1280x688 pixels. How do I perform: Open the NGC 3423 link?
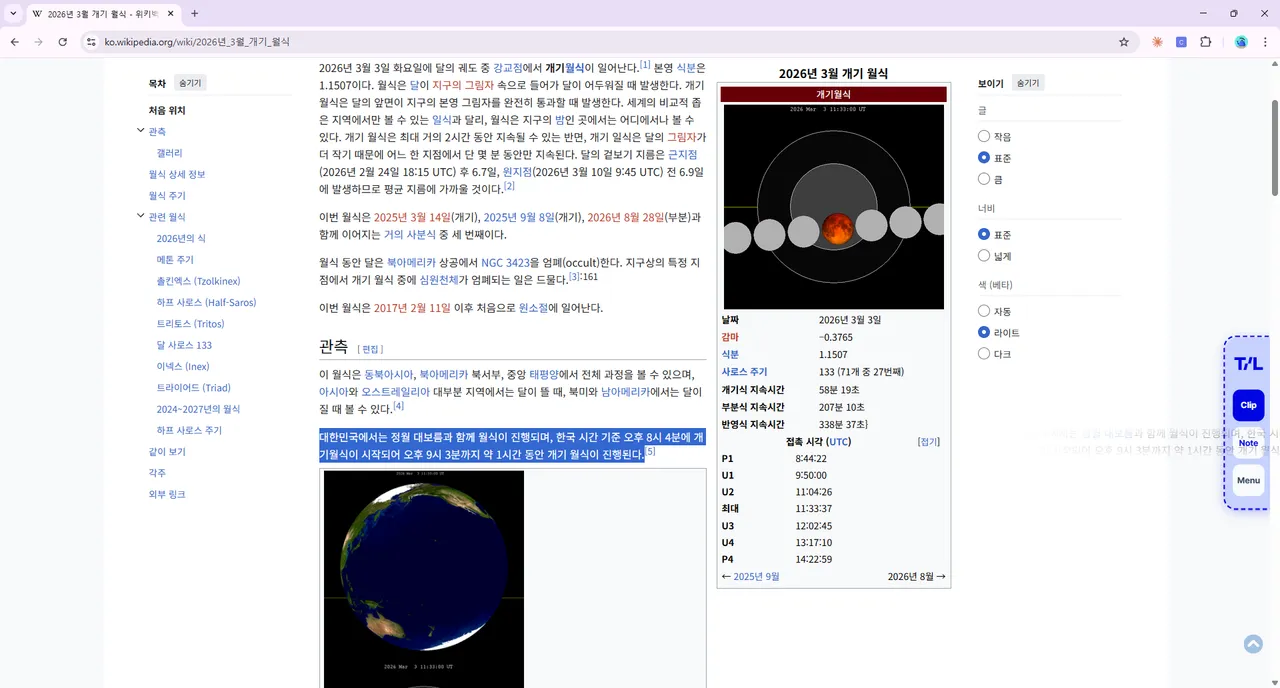point(505,263)
